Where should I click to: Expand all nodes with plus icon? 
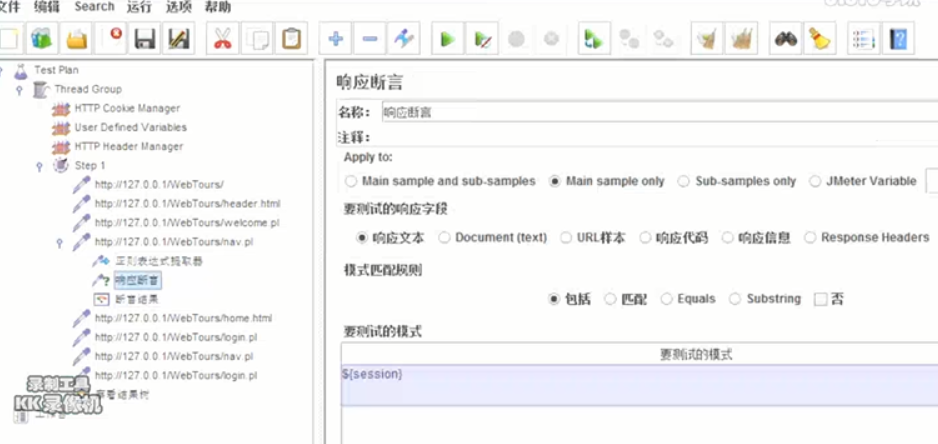pos(336,39)
